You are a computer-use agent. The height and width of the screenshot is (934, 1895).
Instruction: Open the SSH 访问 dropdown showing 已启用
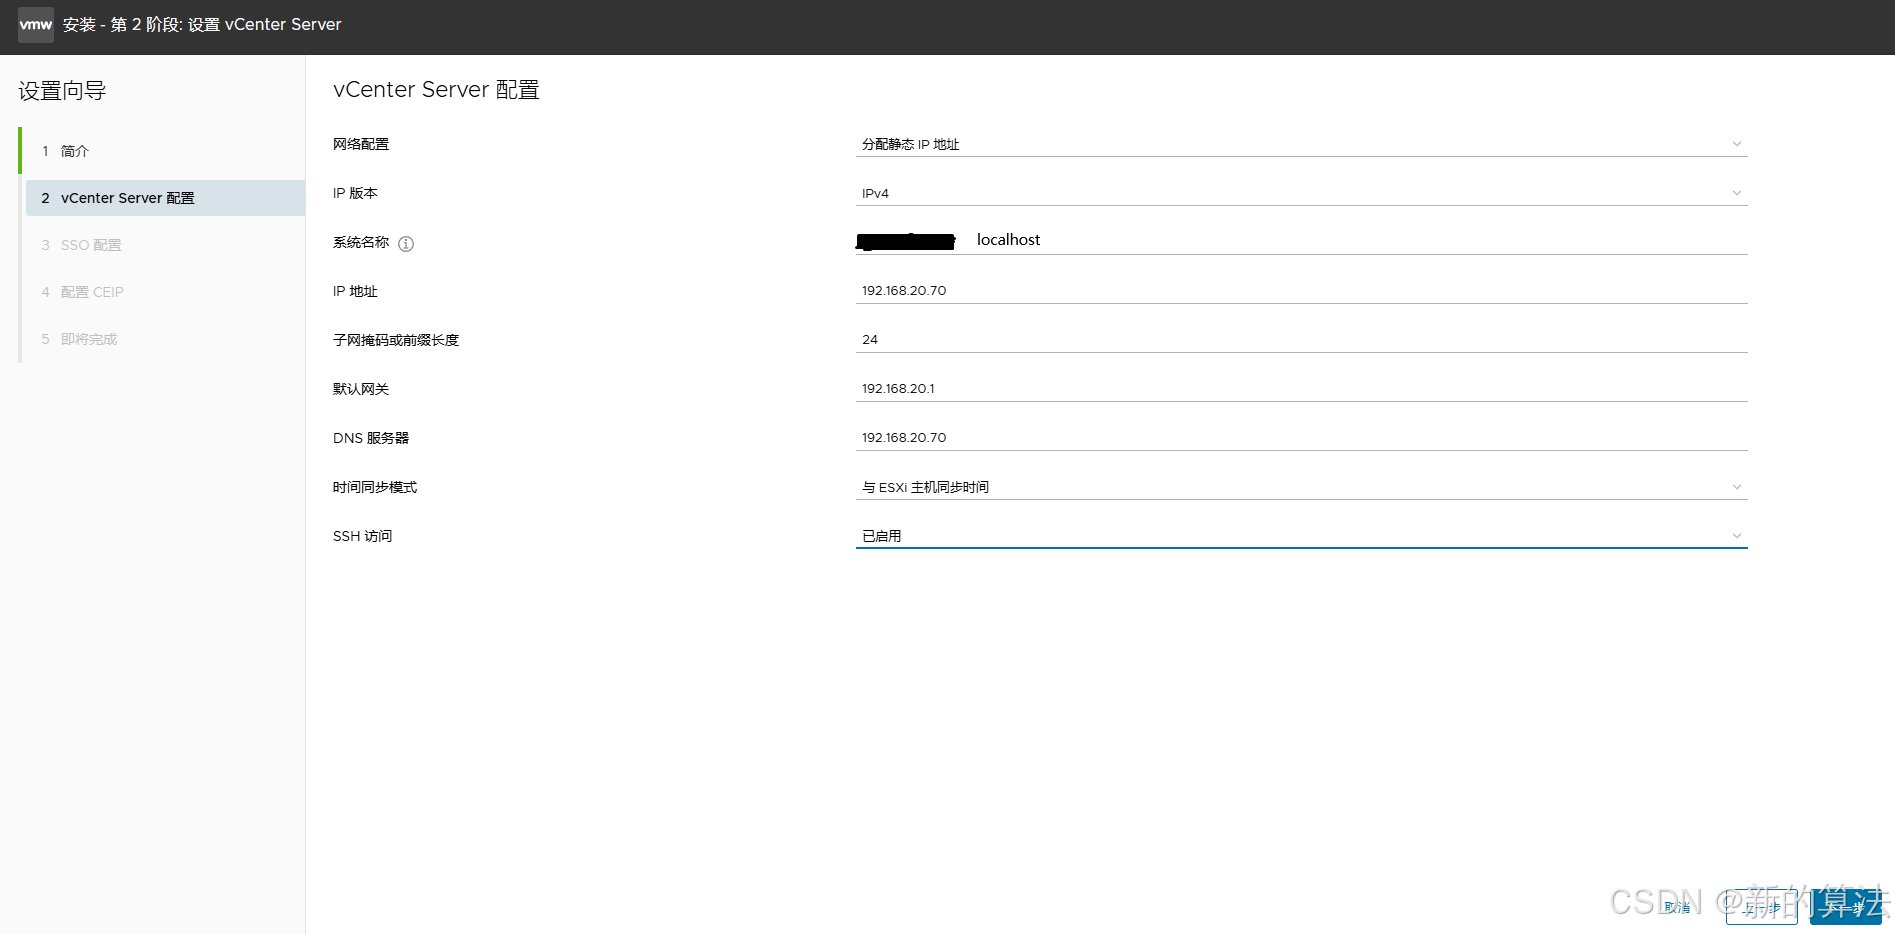point(1301,536)
